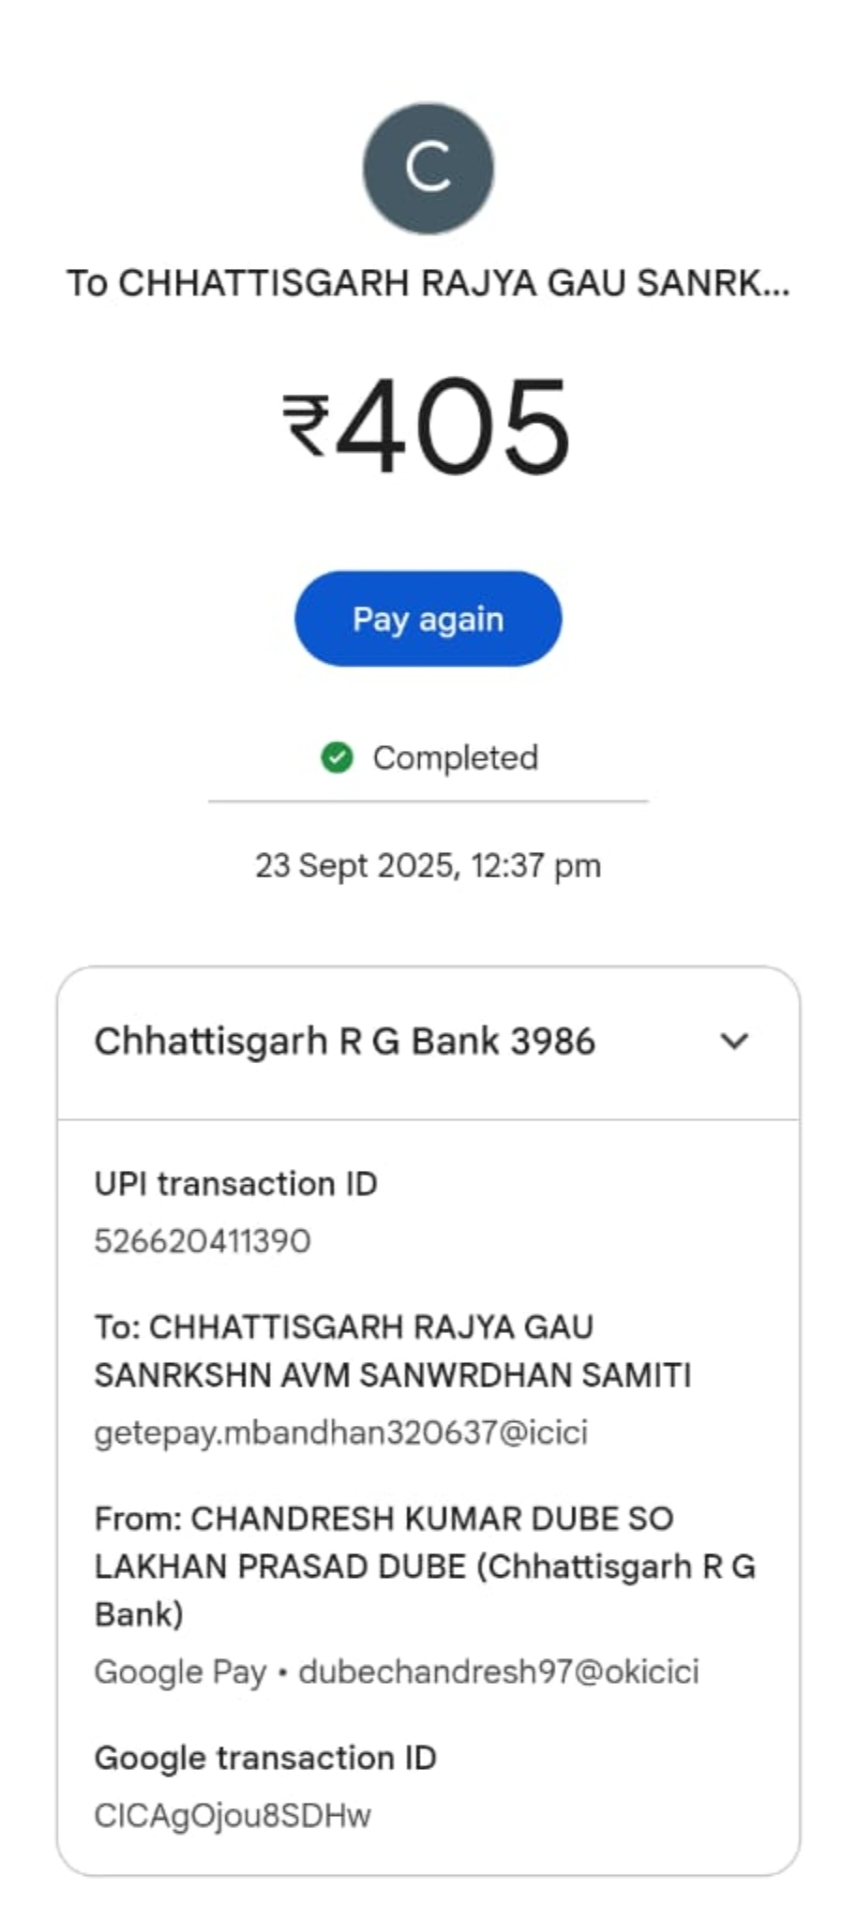Viewport: 852px width, 1908px height.
Task: Select the getepay.mbandhan320637@icici UPI address
Action: [341, 1432]
